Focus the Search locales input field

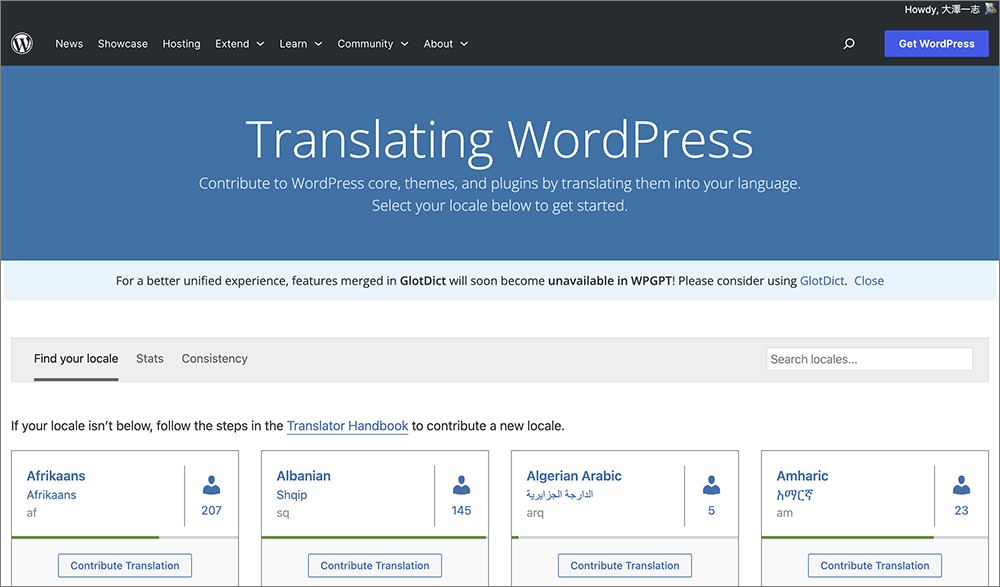tap(869, 359)
